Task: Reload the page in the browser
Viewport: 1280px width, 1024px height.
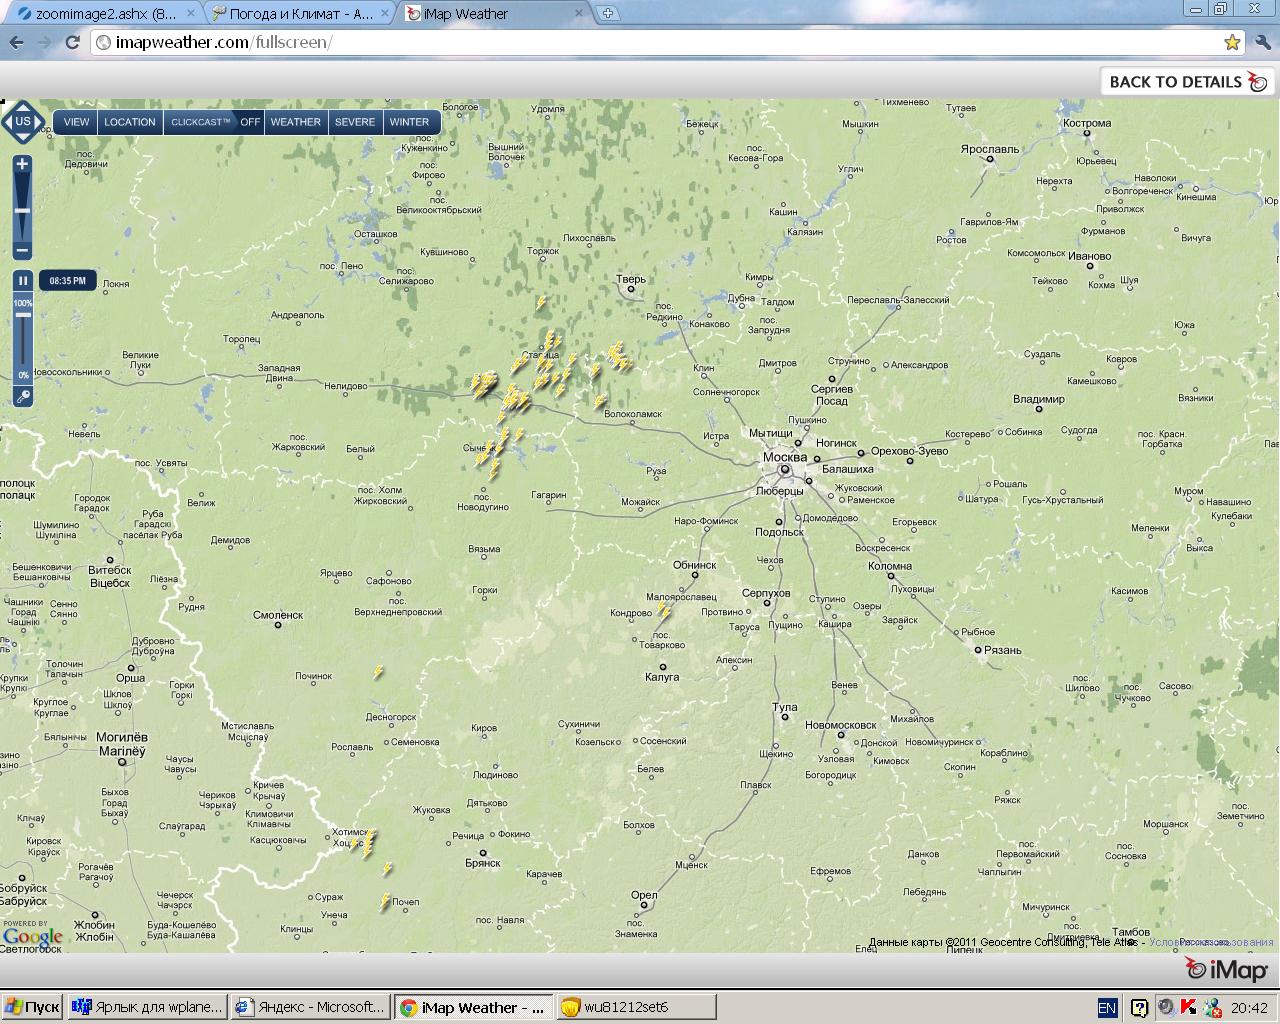Action: coord(72,42)
